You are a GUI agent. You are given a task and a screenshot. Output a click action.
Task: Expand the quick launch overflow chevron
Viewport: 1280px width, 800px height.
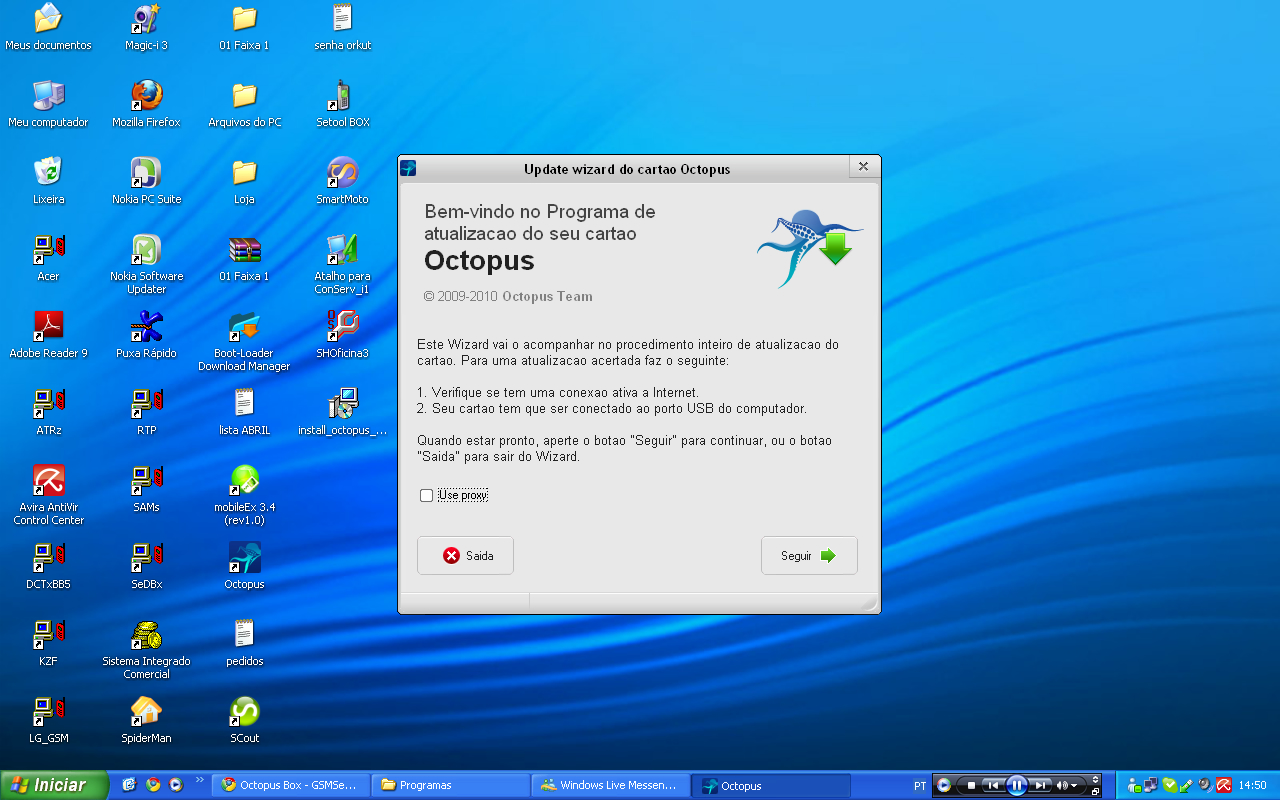(199, 779)
